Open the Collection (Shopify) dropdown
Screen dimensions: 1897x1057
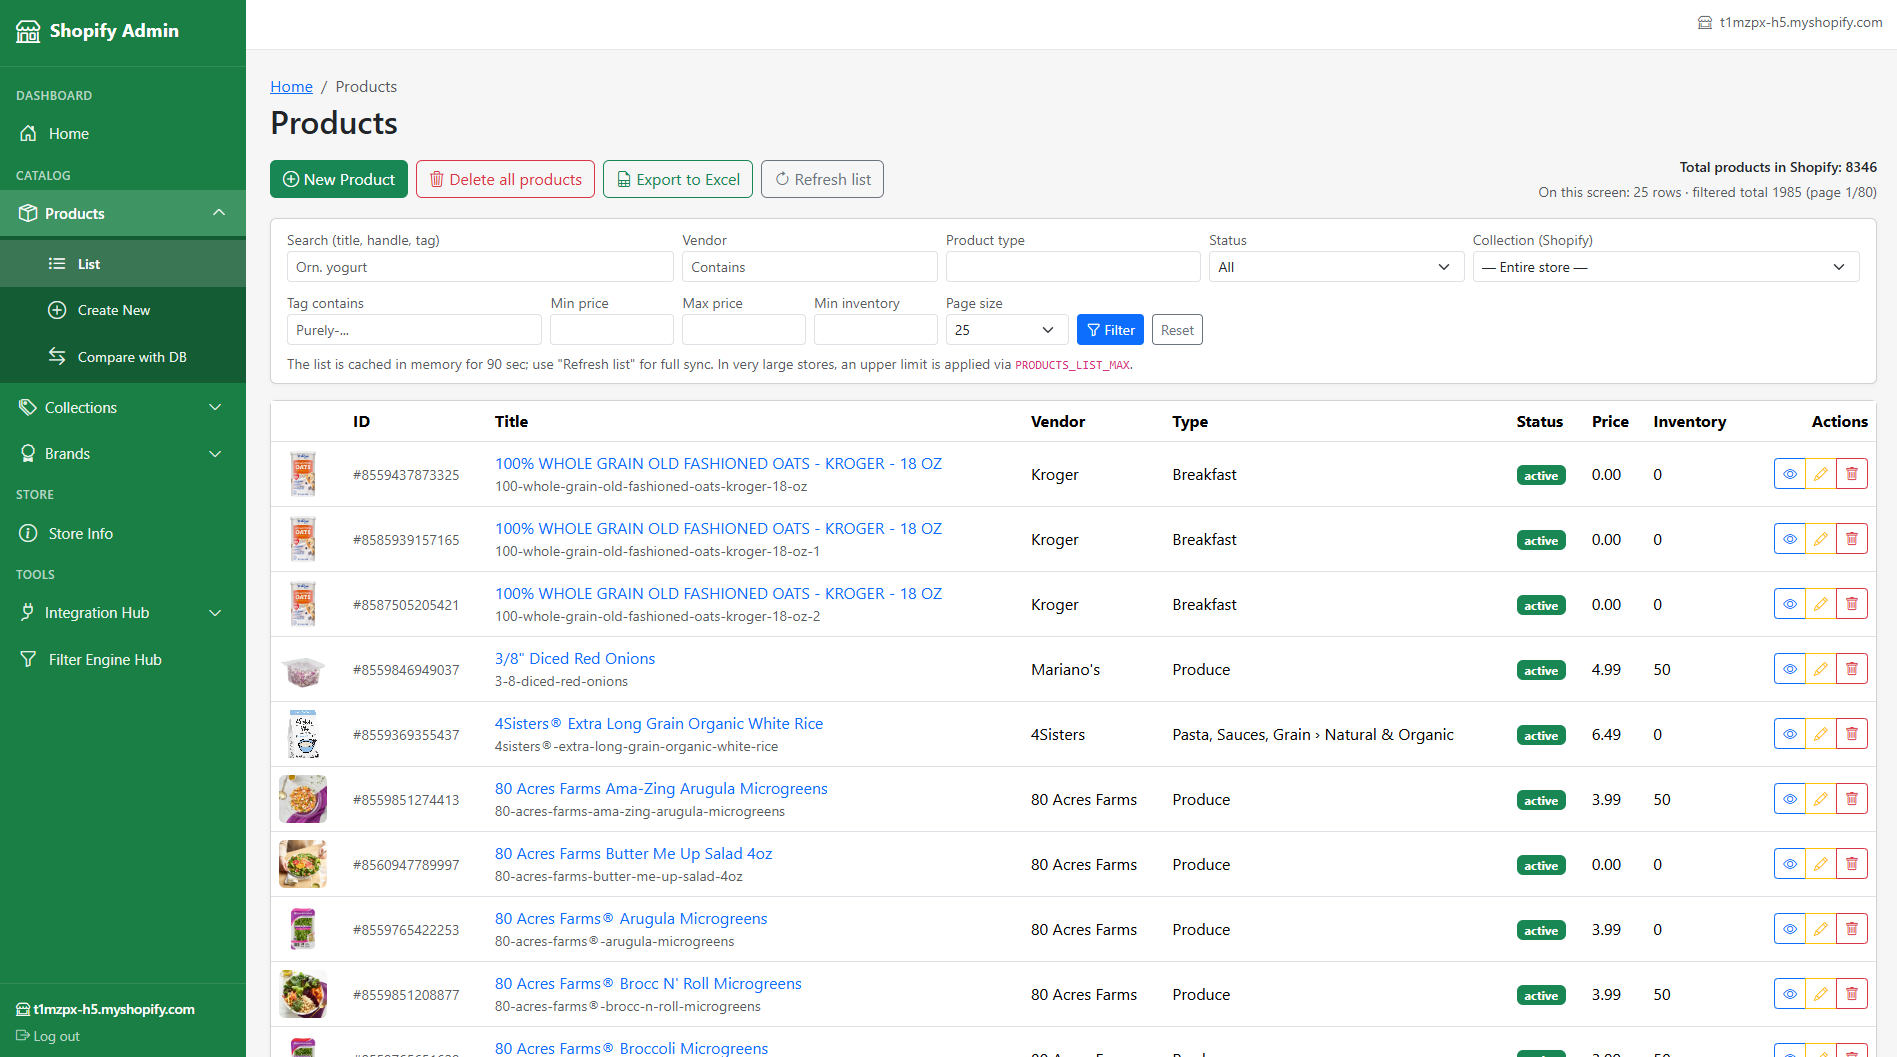[1666, 267]
